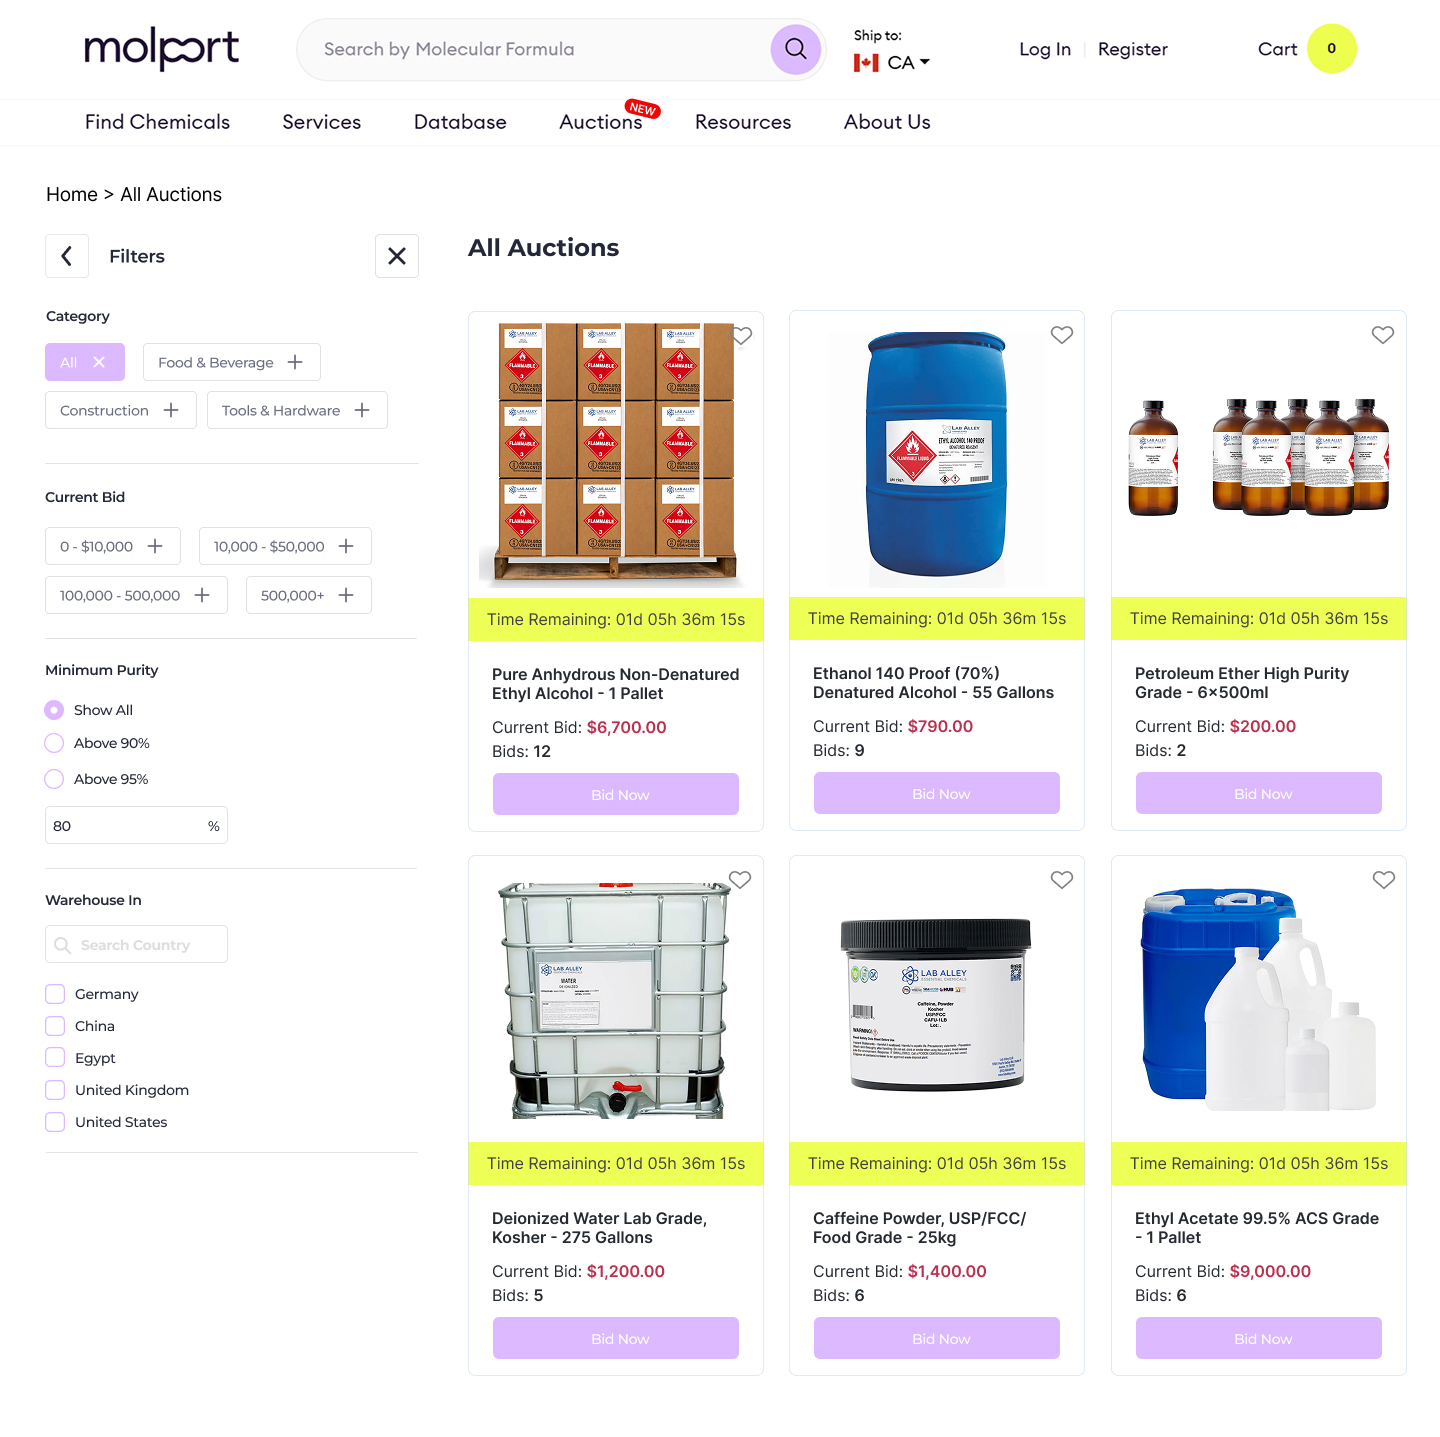Screen dimensions: 1440x1437
Task: Click the minimum purity percent input field
Action: 136,825
